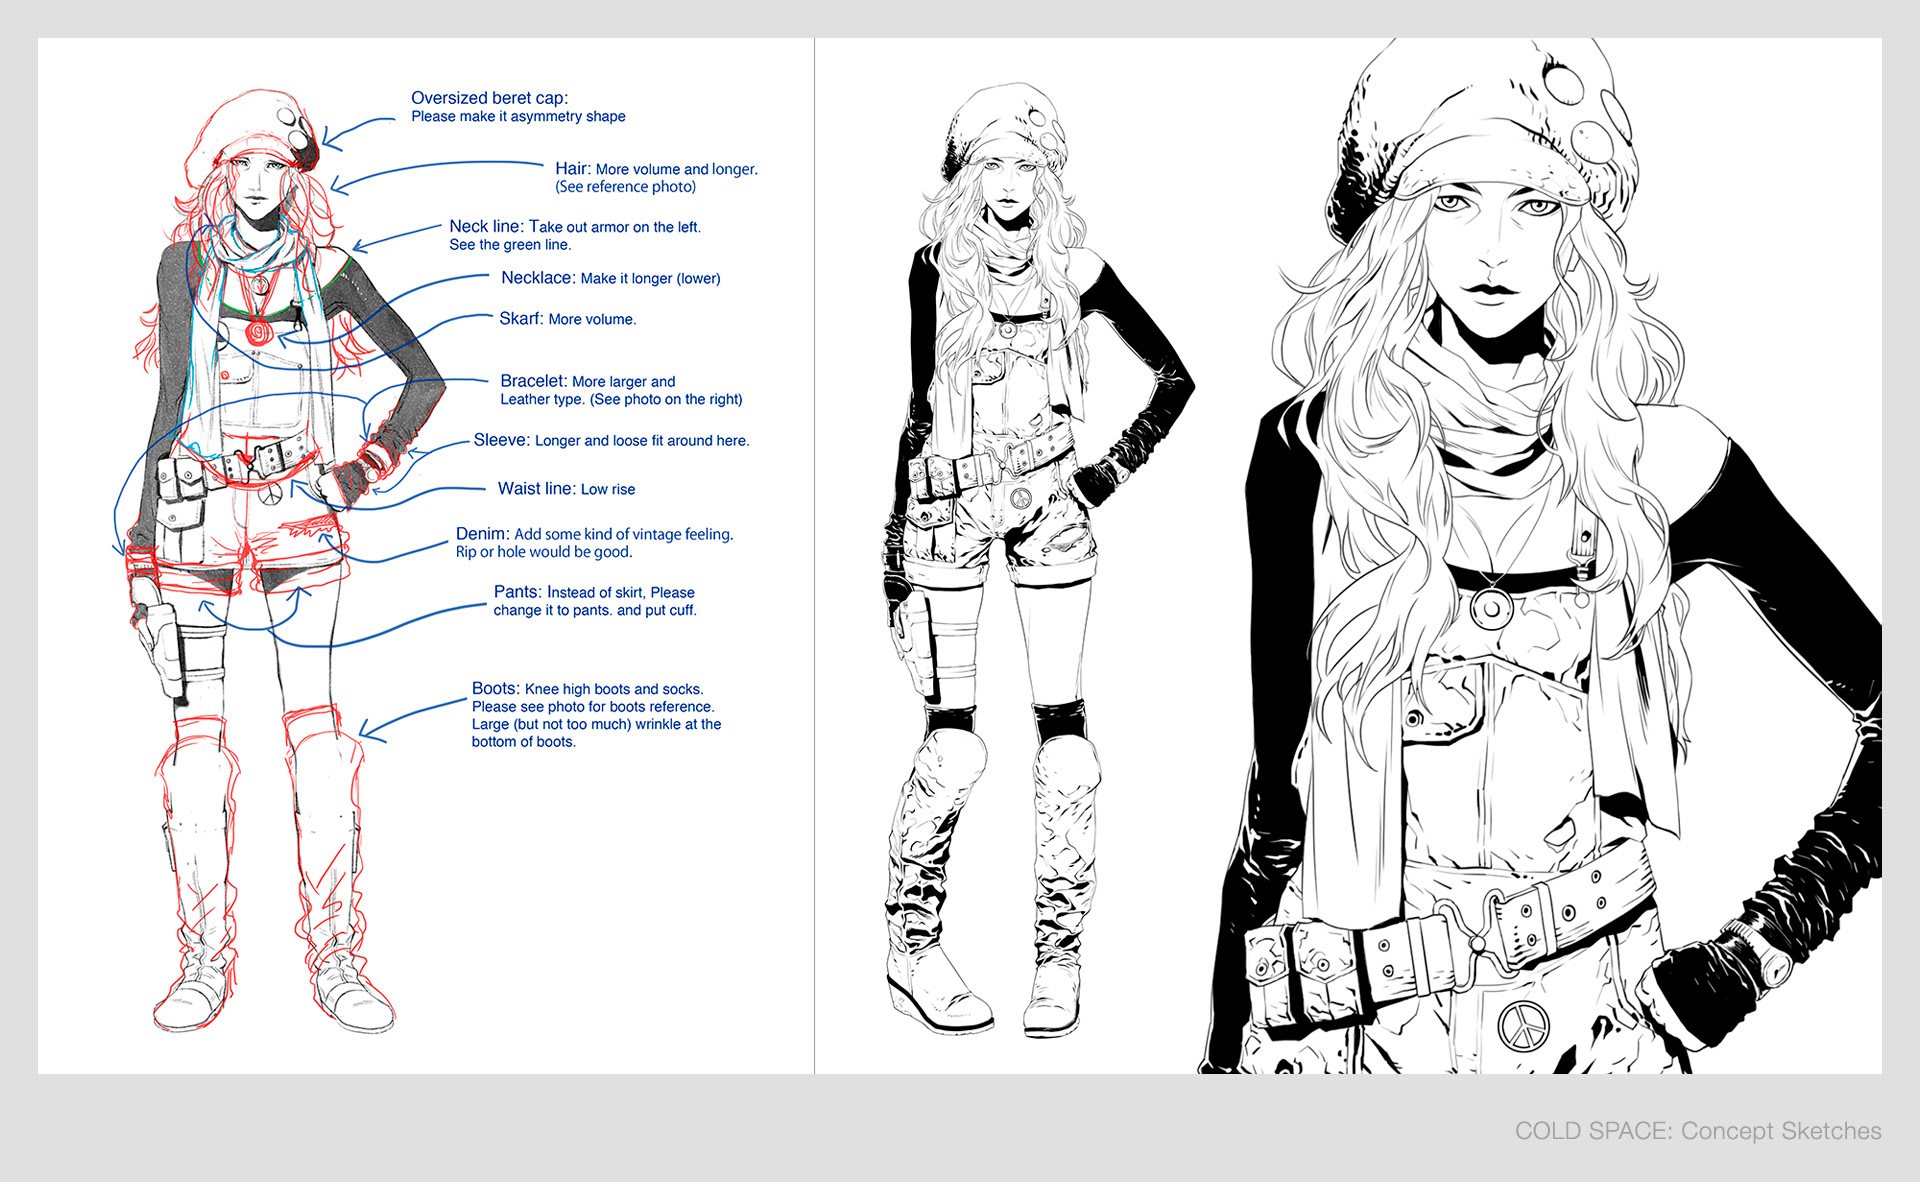The width and height of the screenshot is (1920, 1182).
Task: Click the 'Please make it asymmetry shape' note
Action: (518, 117)
